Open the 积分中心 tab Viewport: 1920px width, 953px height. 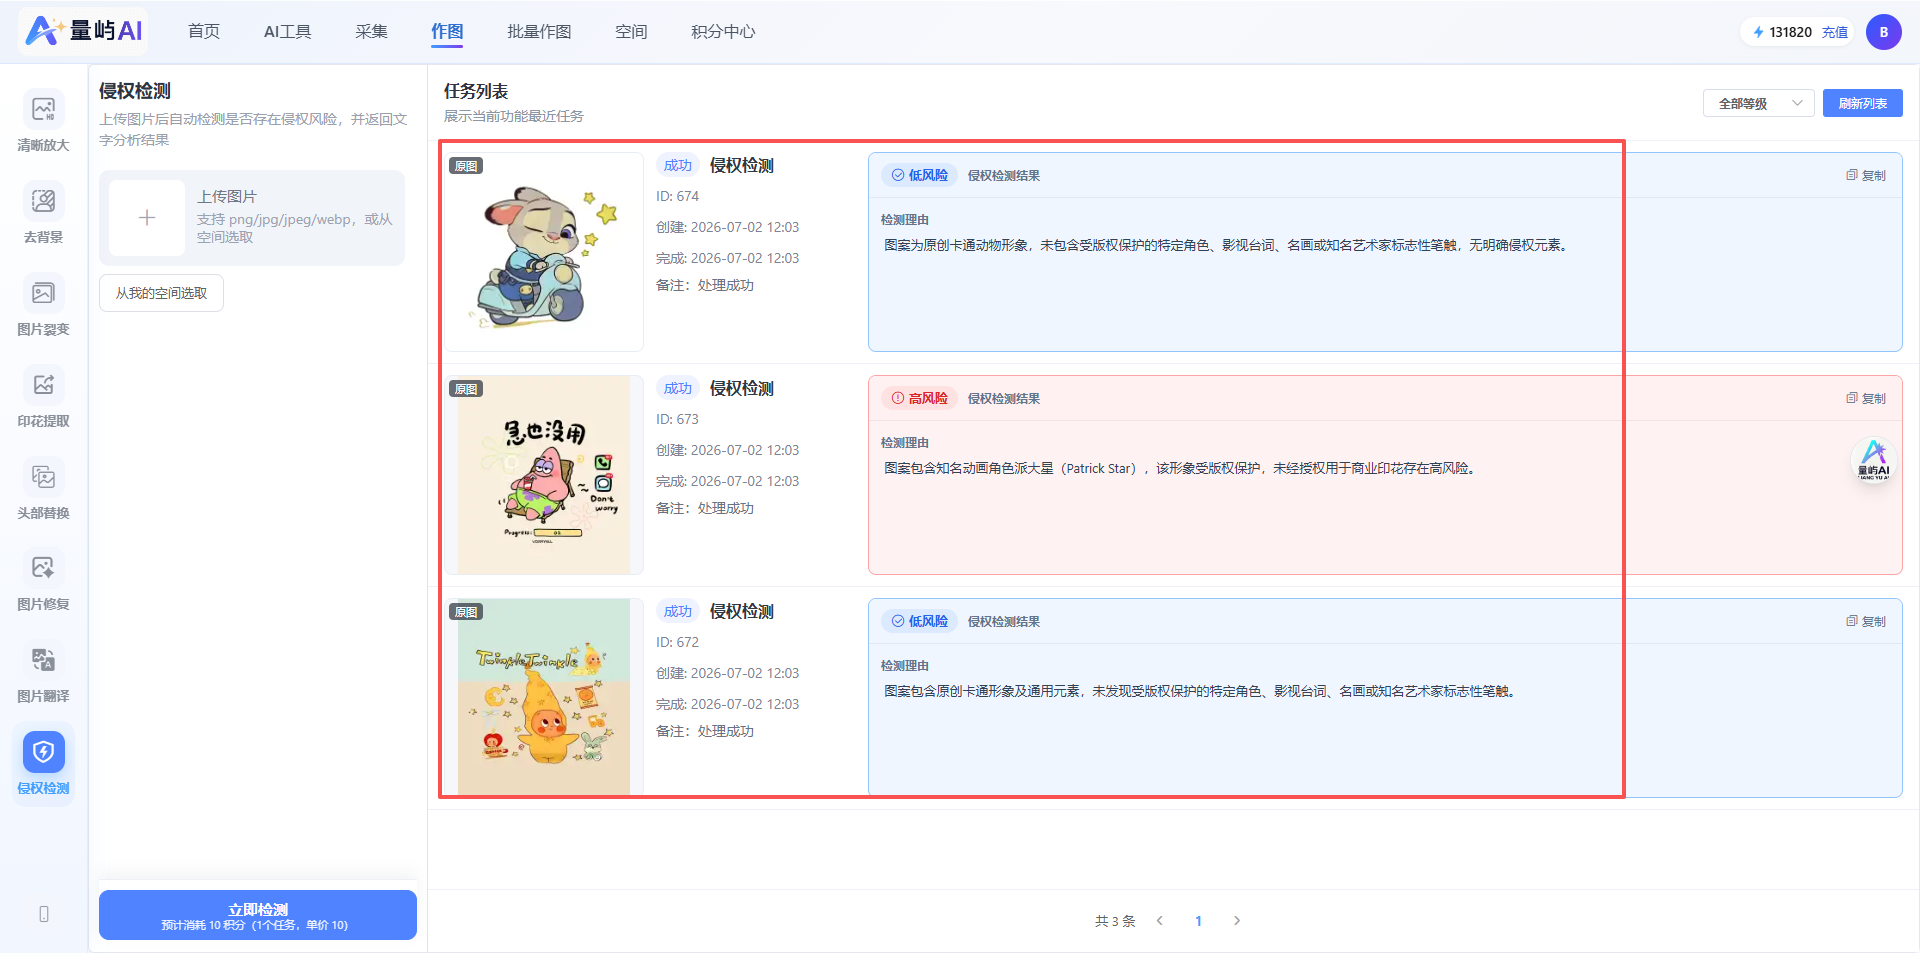tap(723, 32)
